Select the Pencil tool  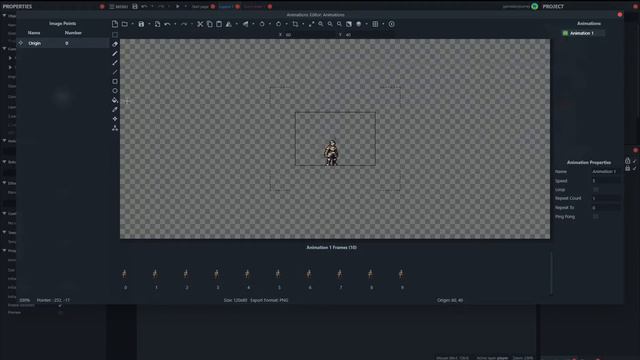(x=115, y=53)
